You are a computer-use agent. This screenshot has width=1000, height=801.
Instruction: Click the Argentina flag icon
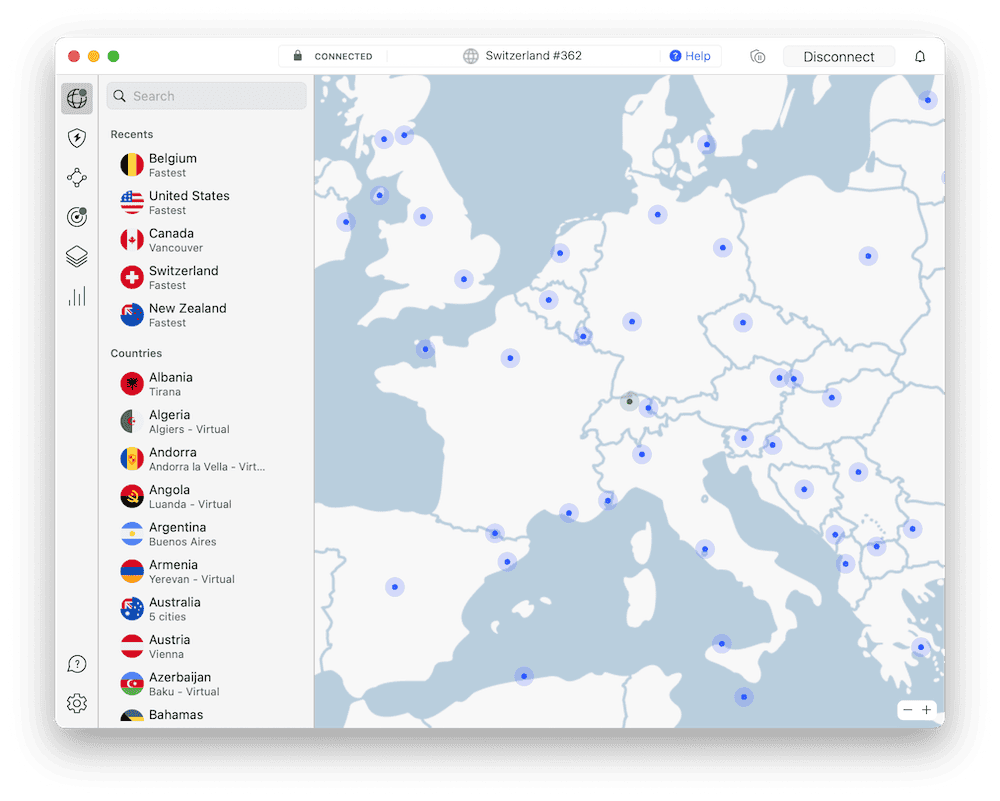click(x=132, y=534)
